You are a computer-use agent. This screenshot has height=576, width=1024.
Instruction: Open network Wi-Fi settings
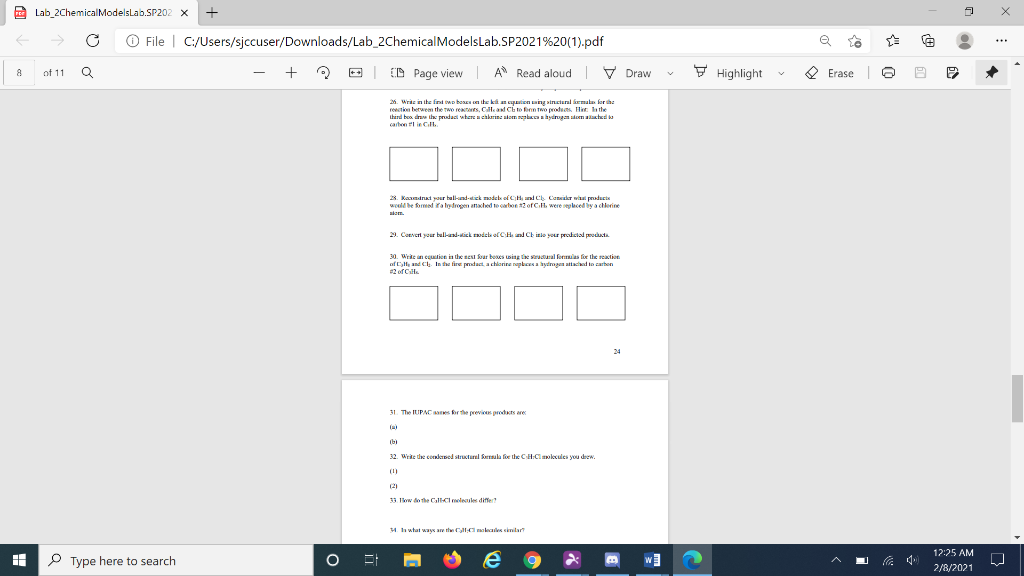[888, 560]
